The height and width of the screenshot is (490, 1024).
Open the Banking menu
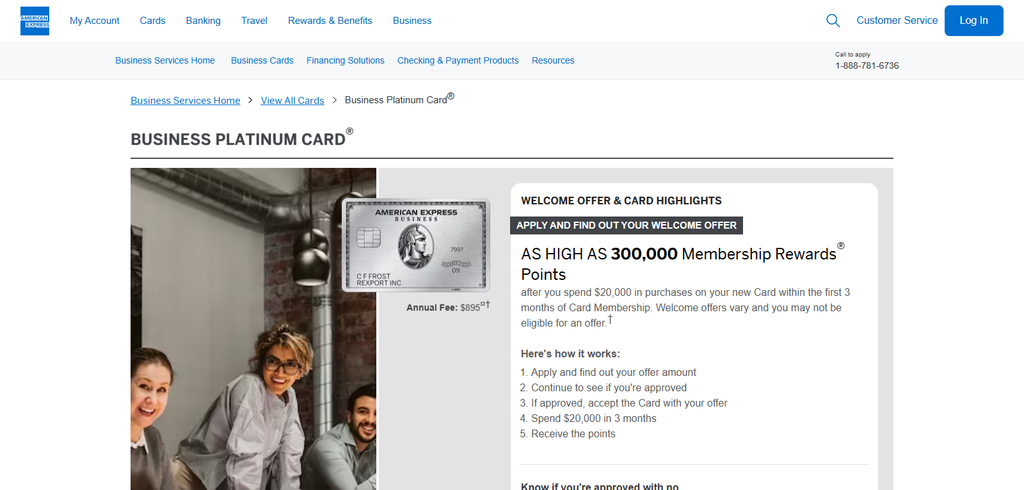pos(203,21)
